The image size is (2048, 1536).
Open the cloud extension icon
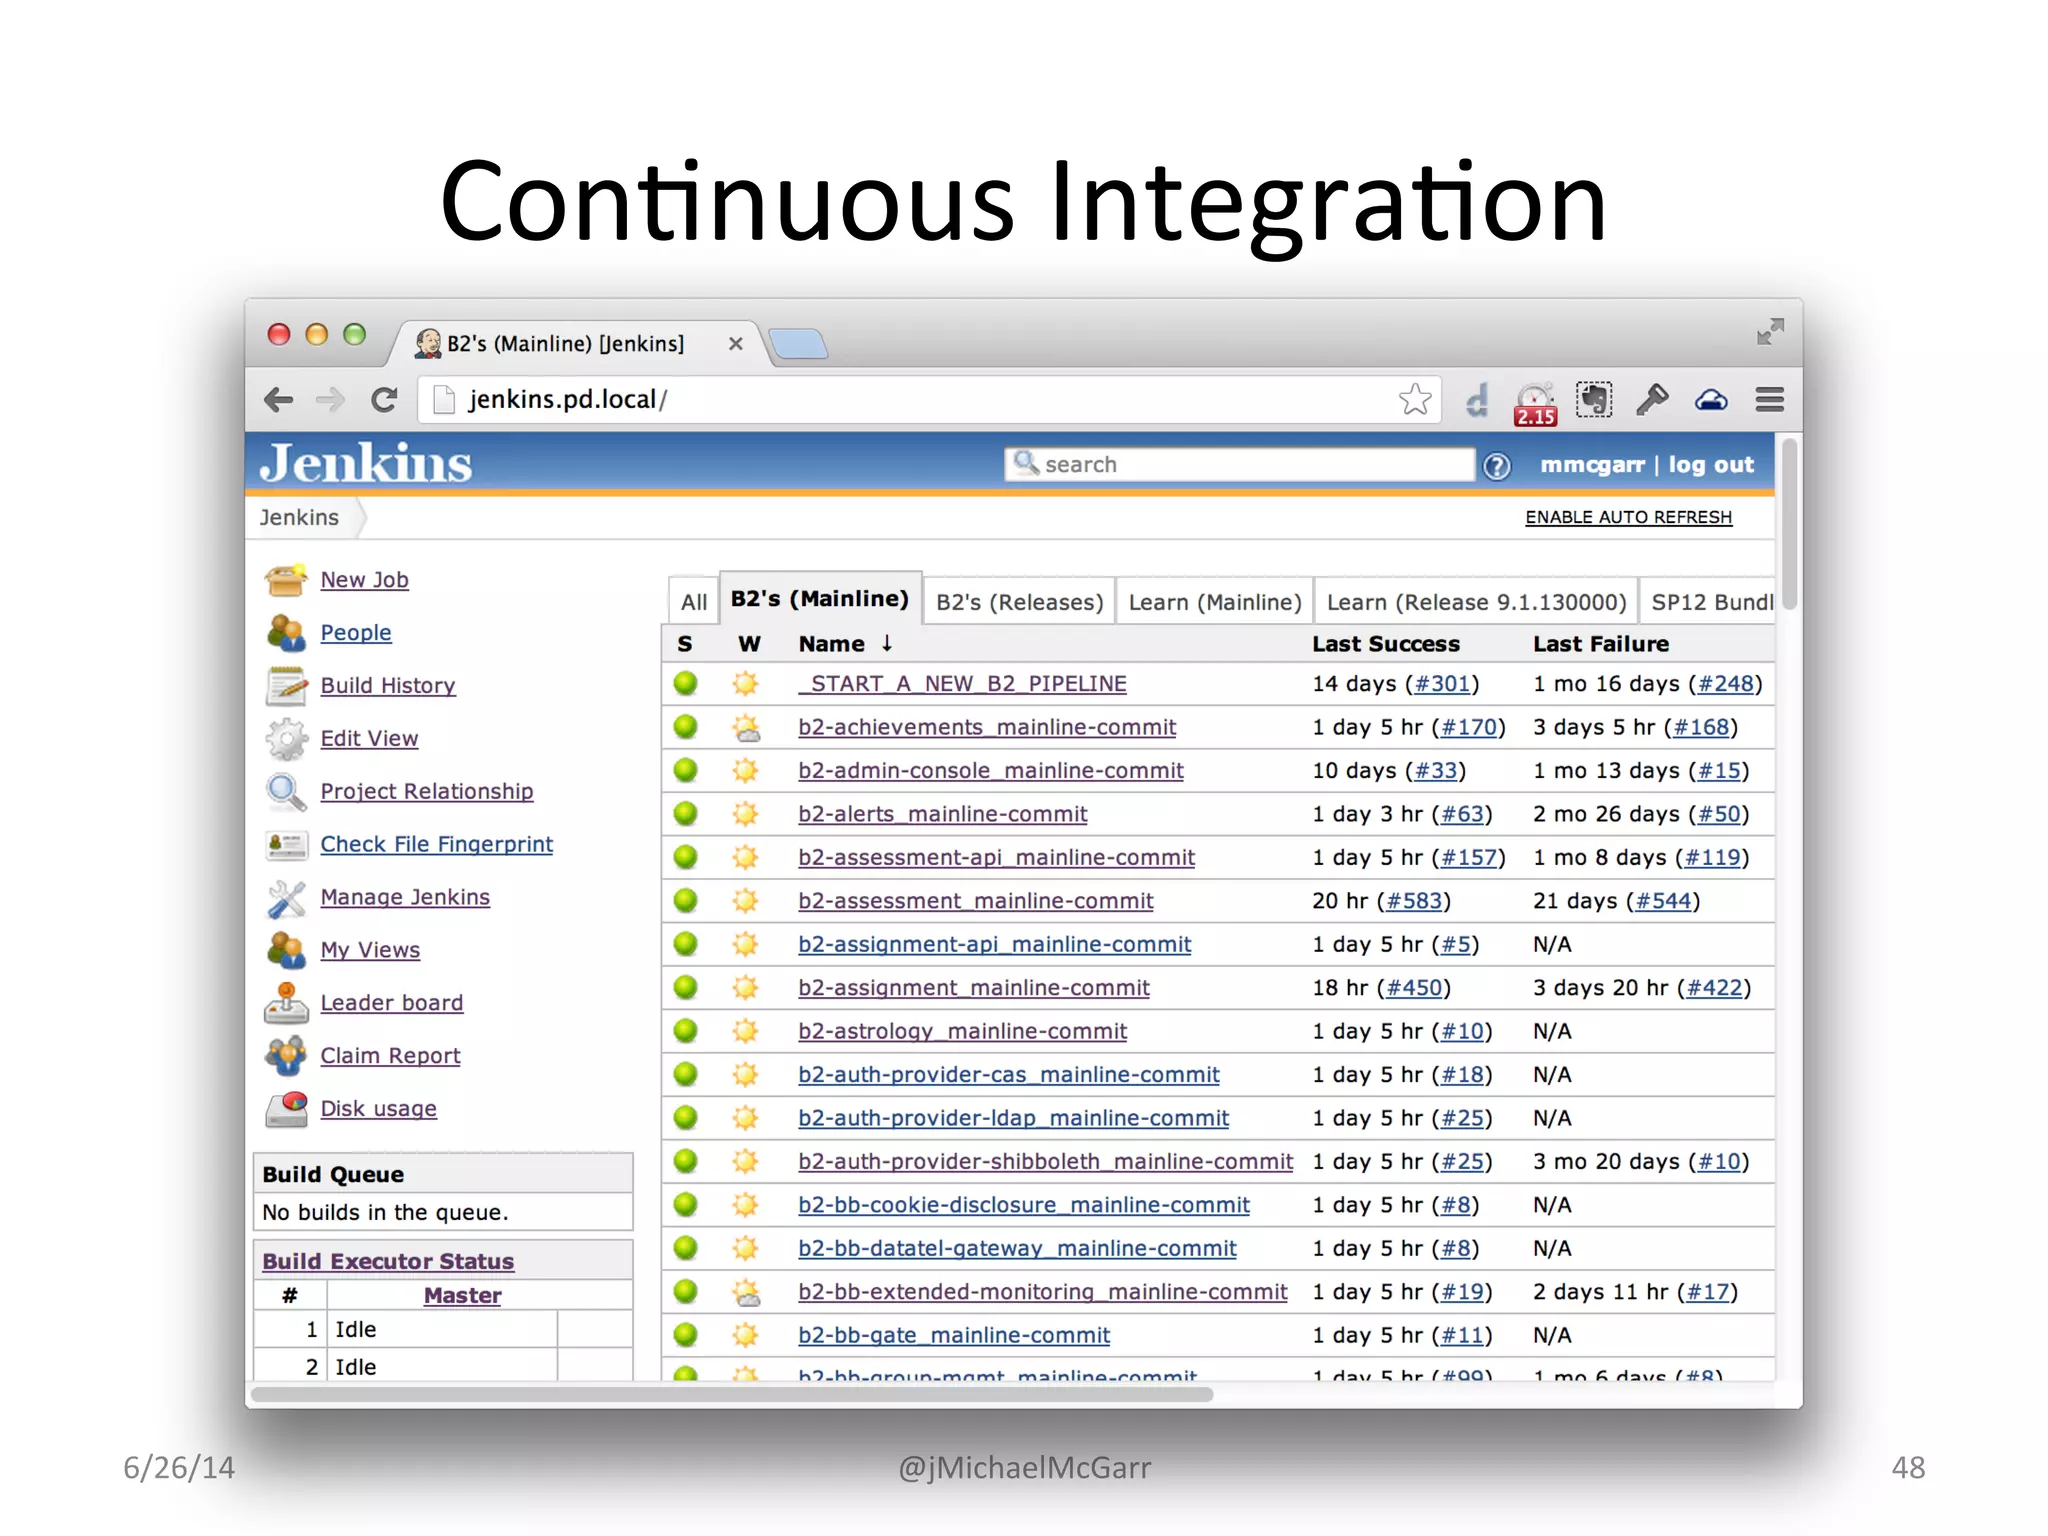(1711, 401)
